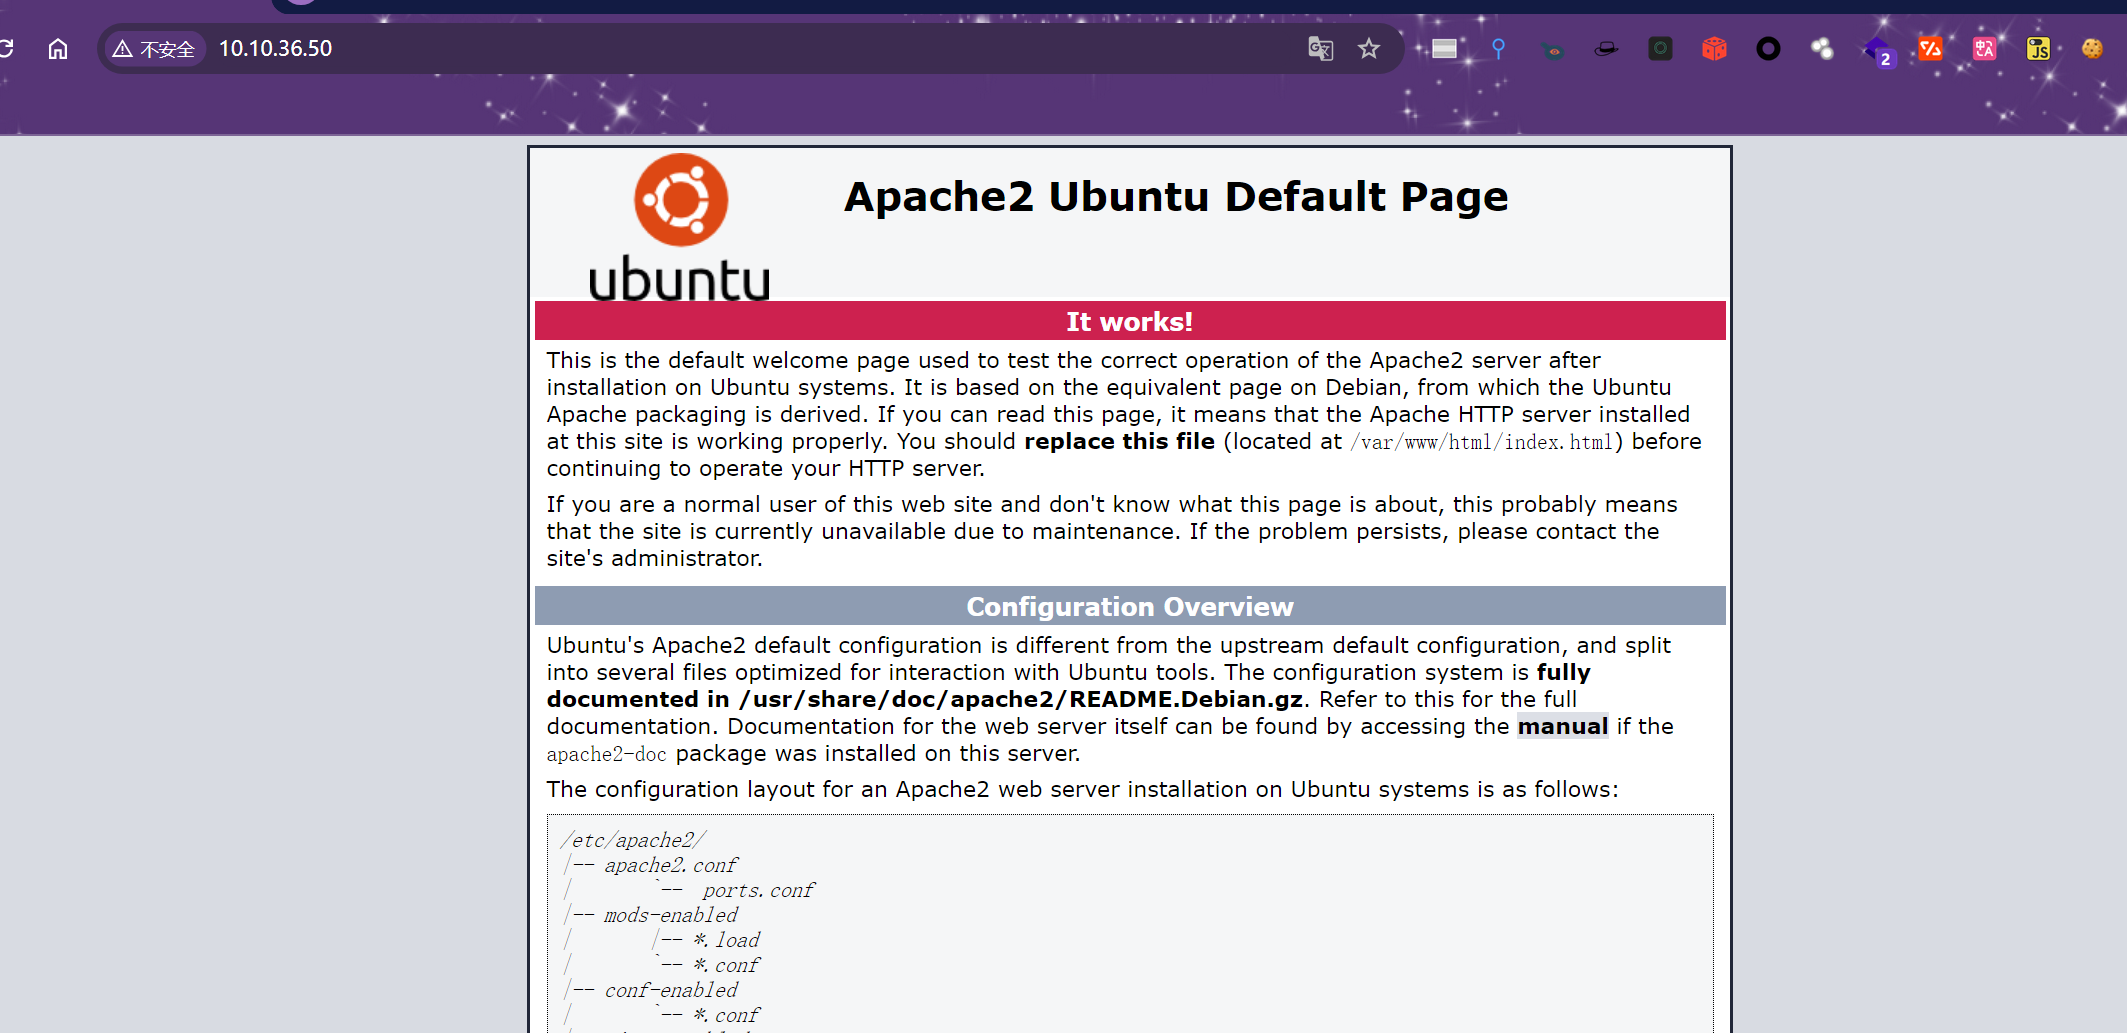2127x1033 pixels.
Task: Click the 'ports.conf' tree entry
Action: coord(758,890)
